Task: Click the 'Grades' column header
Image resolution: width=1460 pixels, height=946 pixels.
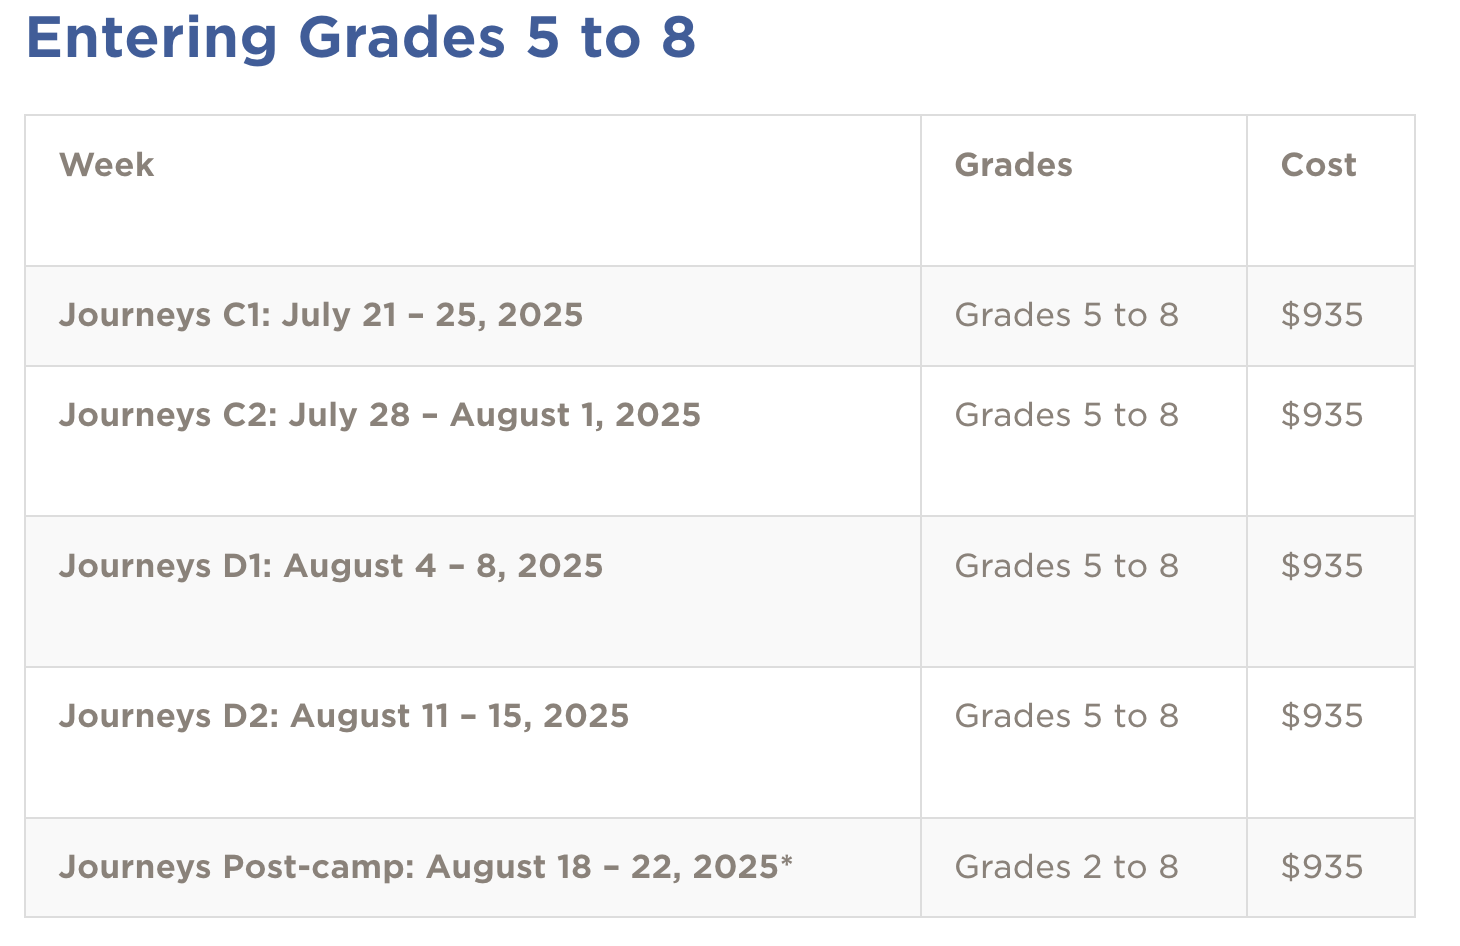Action: (1013, 165)
